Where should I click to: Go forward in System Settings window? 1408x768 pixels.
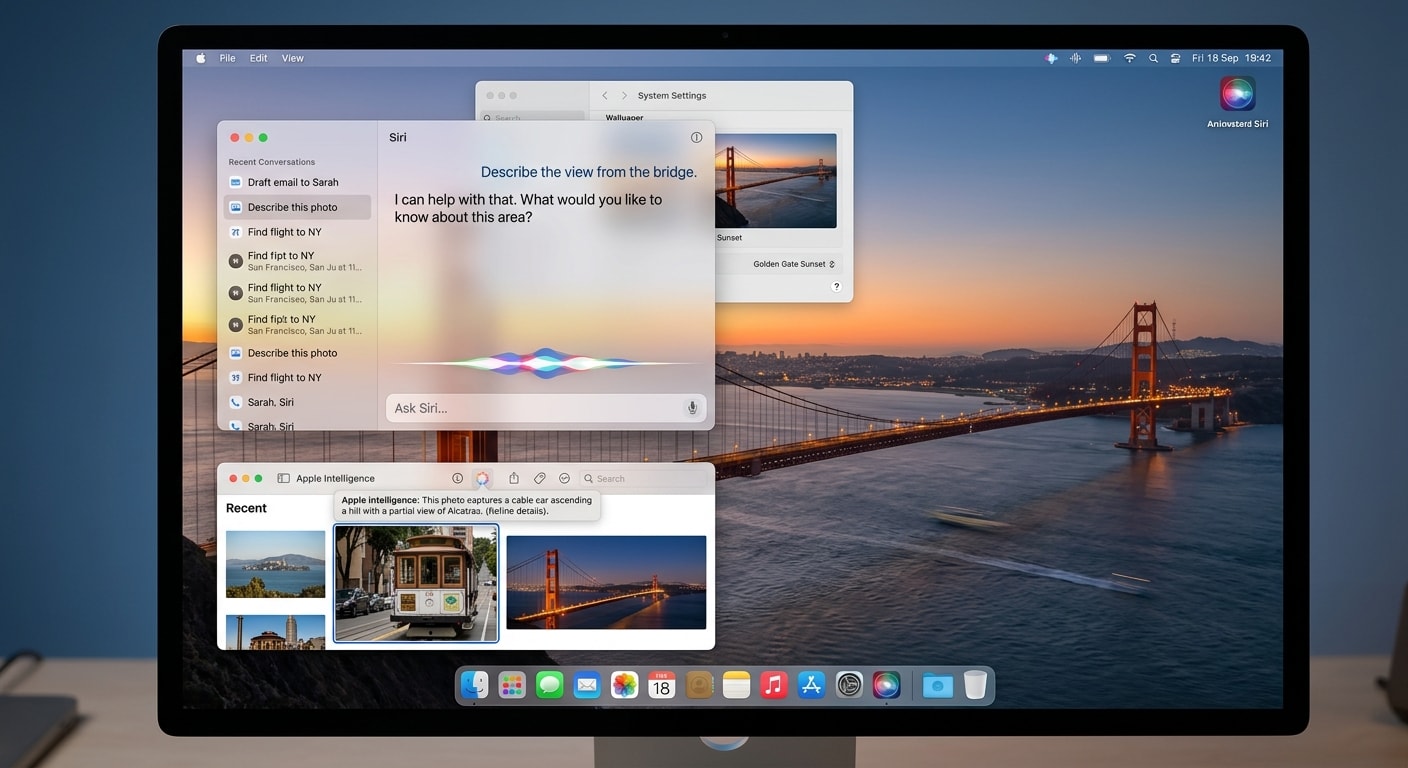(625, 96)
